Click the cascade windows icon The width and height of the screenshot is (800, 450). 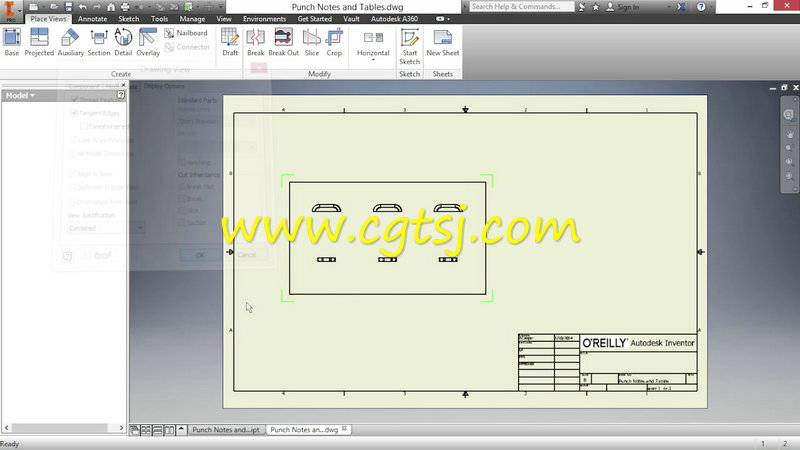(x=135, y=430)
